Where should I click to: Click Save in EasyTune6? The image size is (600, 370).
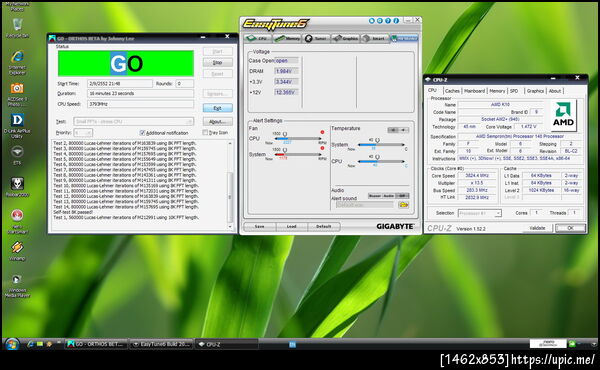pyautogui.click(x=259, y=227)
